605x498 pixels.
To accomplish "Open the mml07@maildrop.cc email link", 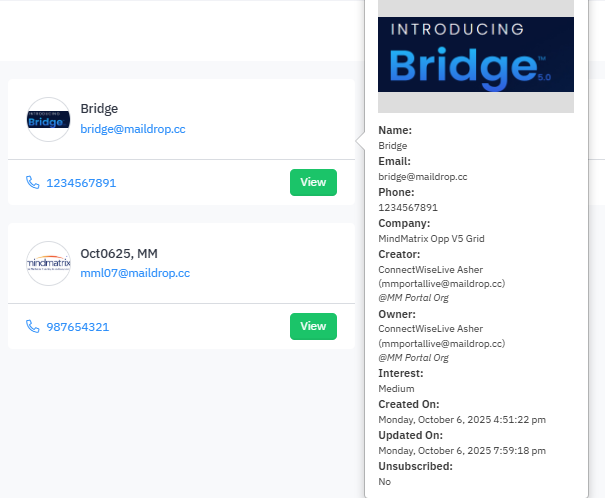I will click(135, 273).
